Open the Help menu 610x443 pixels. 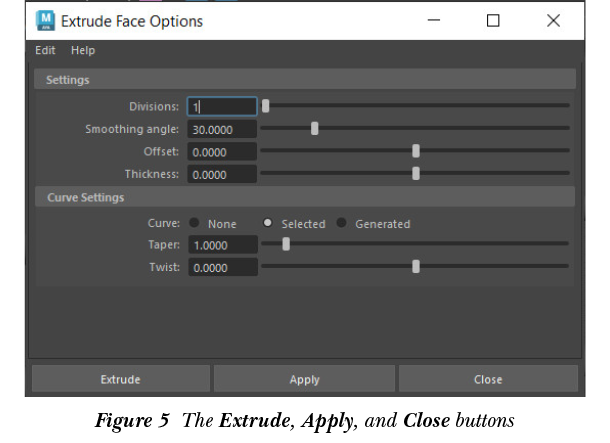tap(83, 50)
